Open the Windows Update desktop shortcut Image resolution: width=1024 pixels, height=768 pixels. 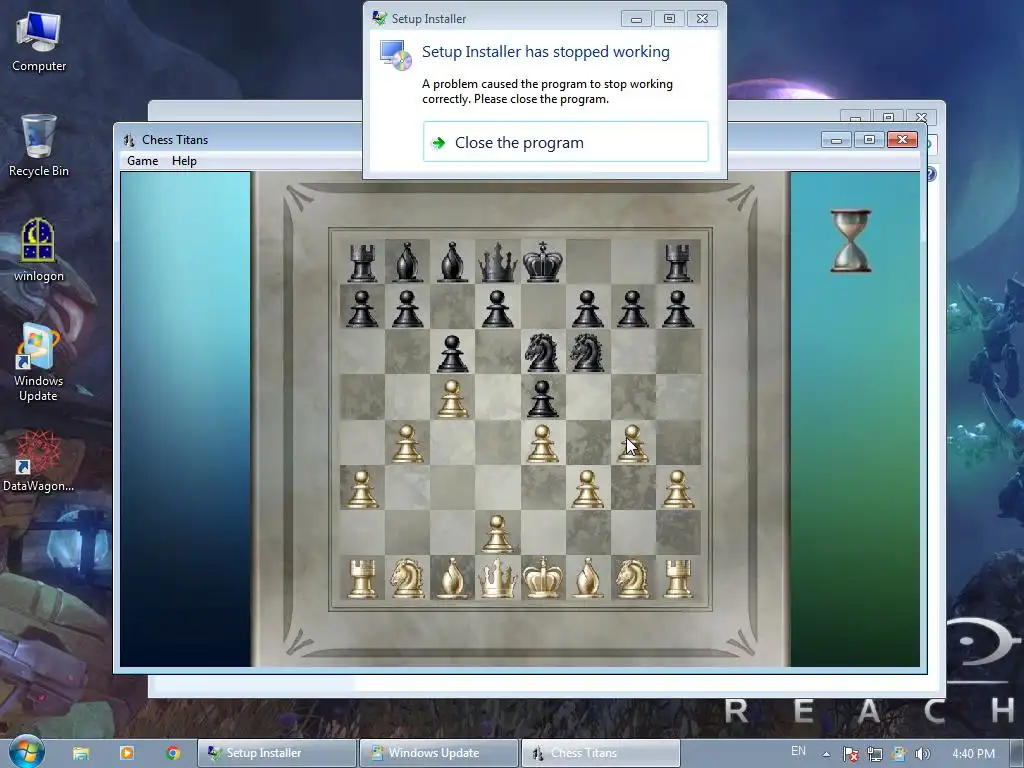(39, 363)
